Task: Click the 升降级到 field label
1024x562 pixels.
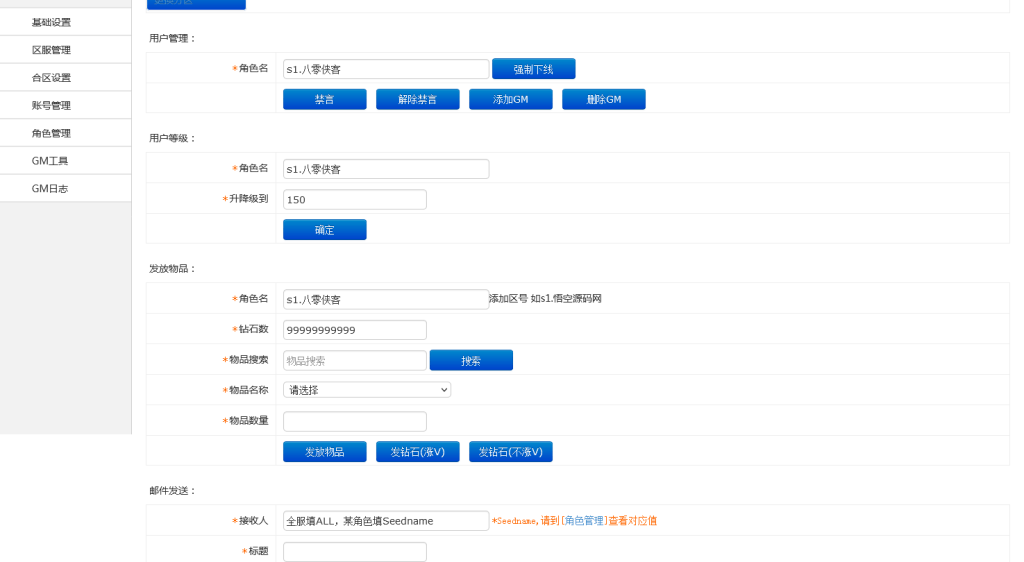Action: click(x=248, y=198)
